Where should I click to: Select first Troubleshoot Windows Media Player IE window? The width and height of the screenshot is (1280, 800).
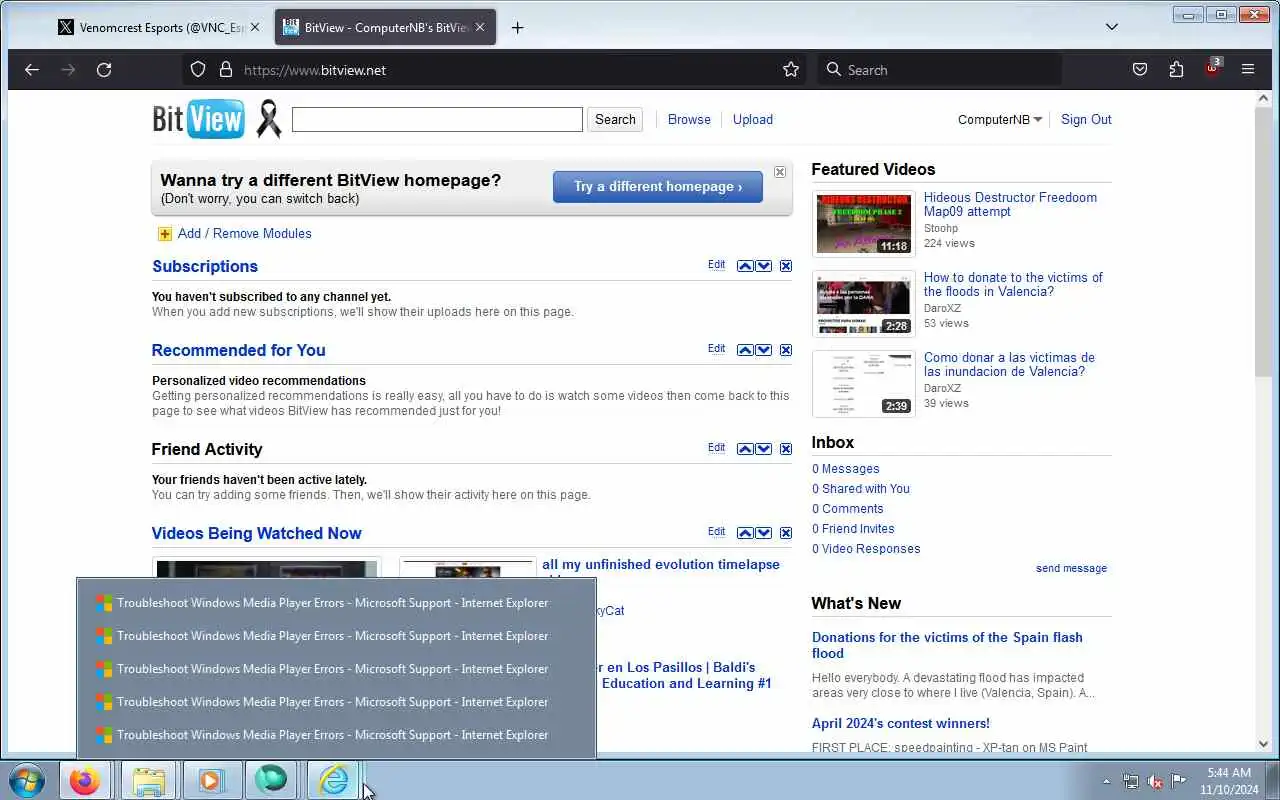336,603
